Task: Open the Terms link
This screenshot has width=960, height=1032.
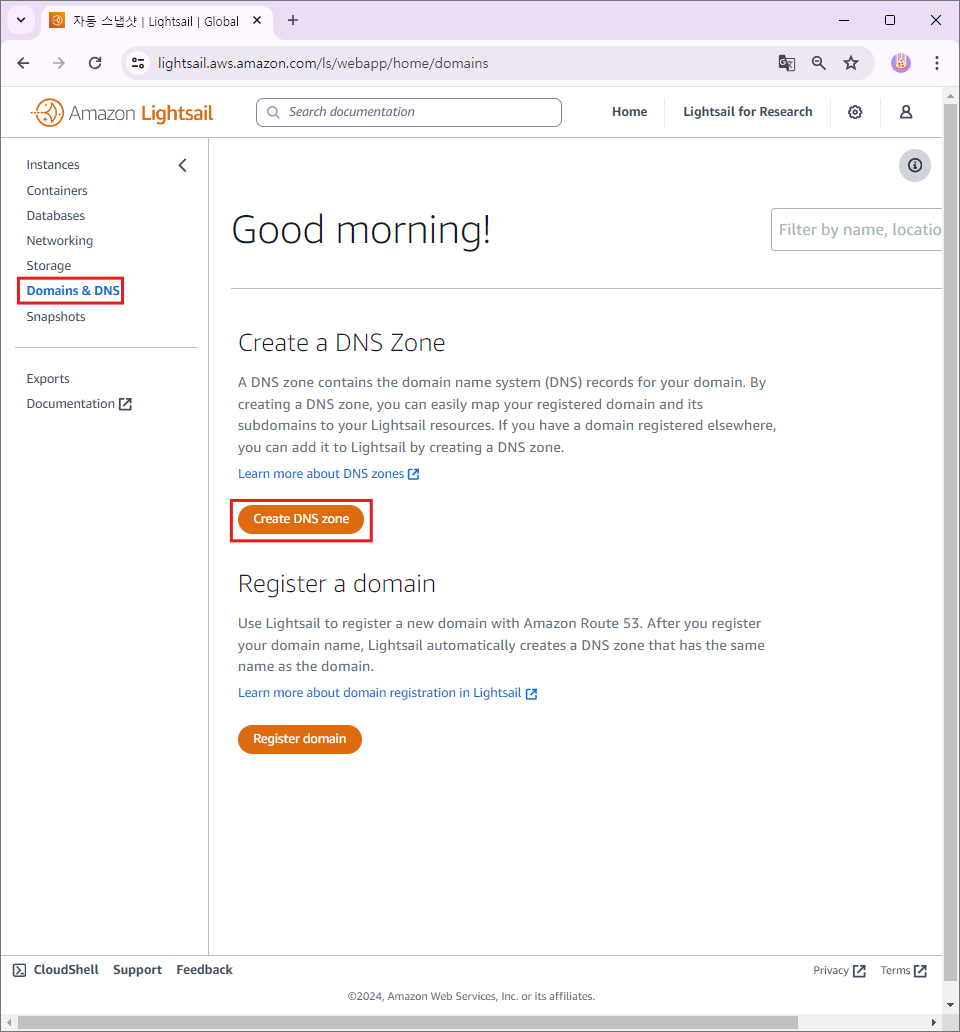Action: tap(903, 970)
